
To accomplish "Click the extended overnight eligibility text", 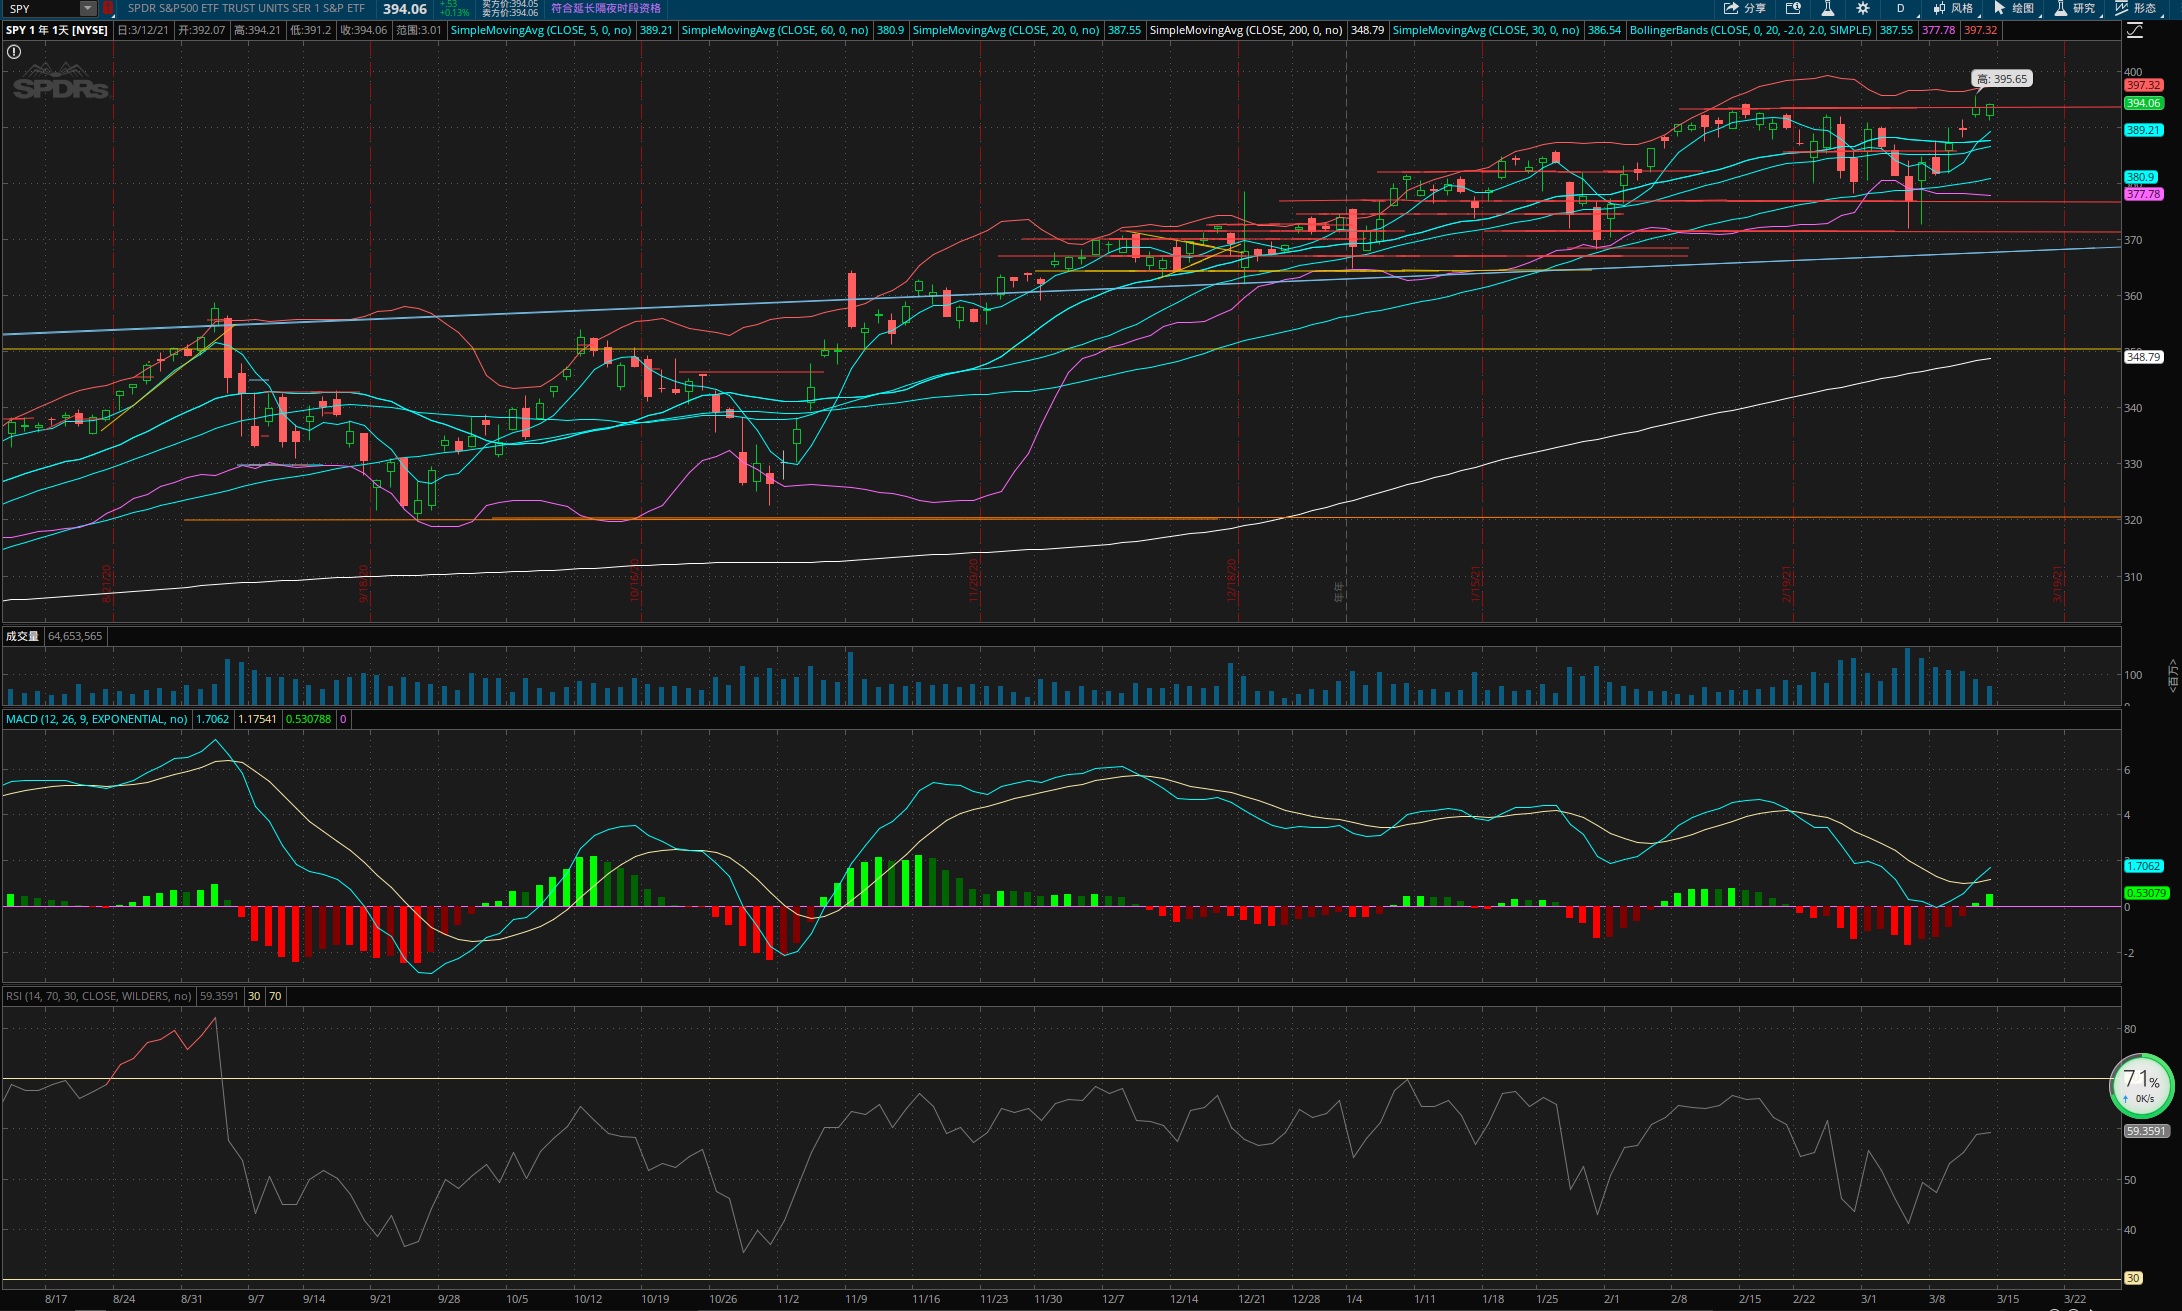I will pyautogui.click(x=606, y=8).
